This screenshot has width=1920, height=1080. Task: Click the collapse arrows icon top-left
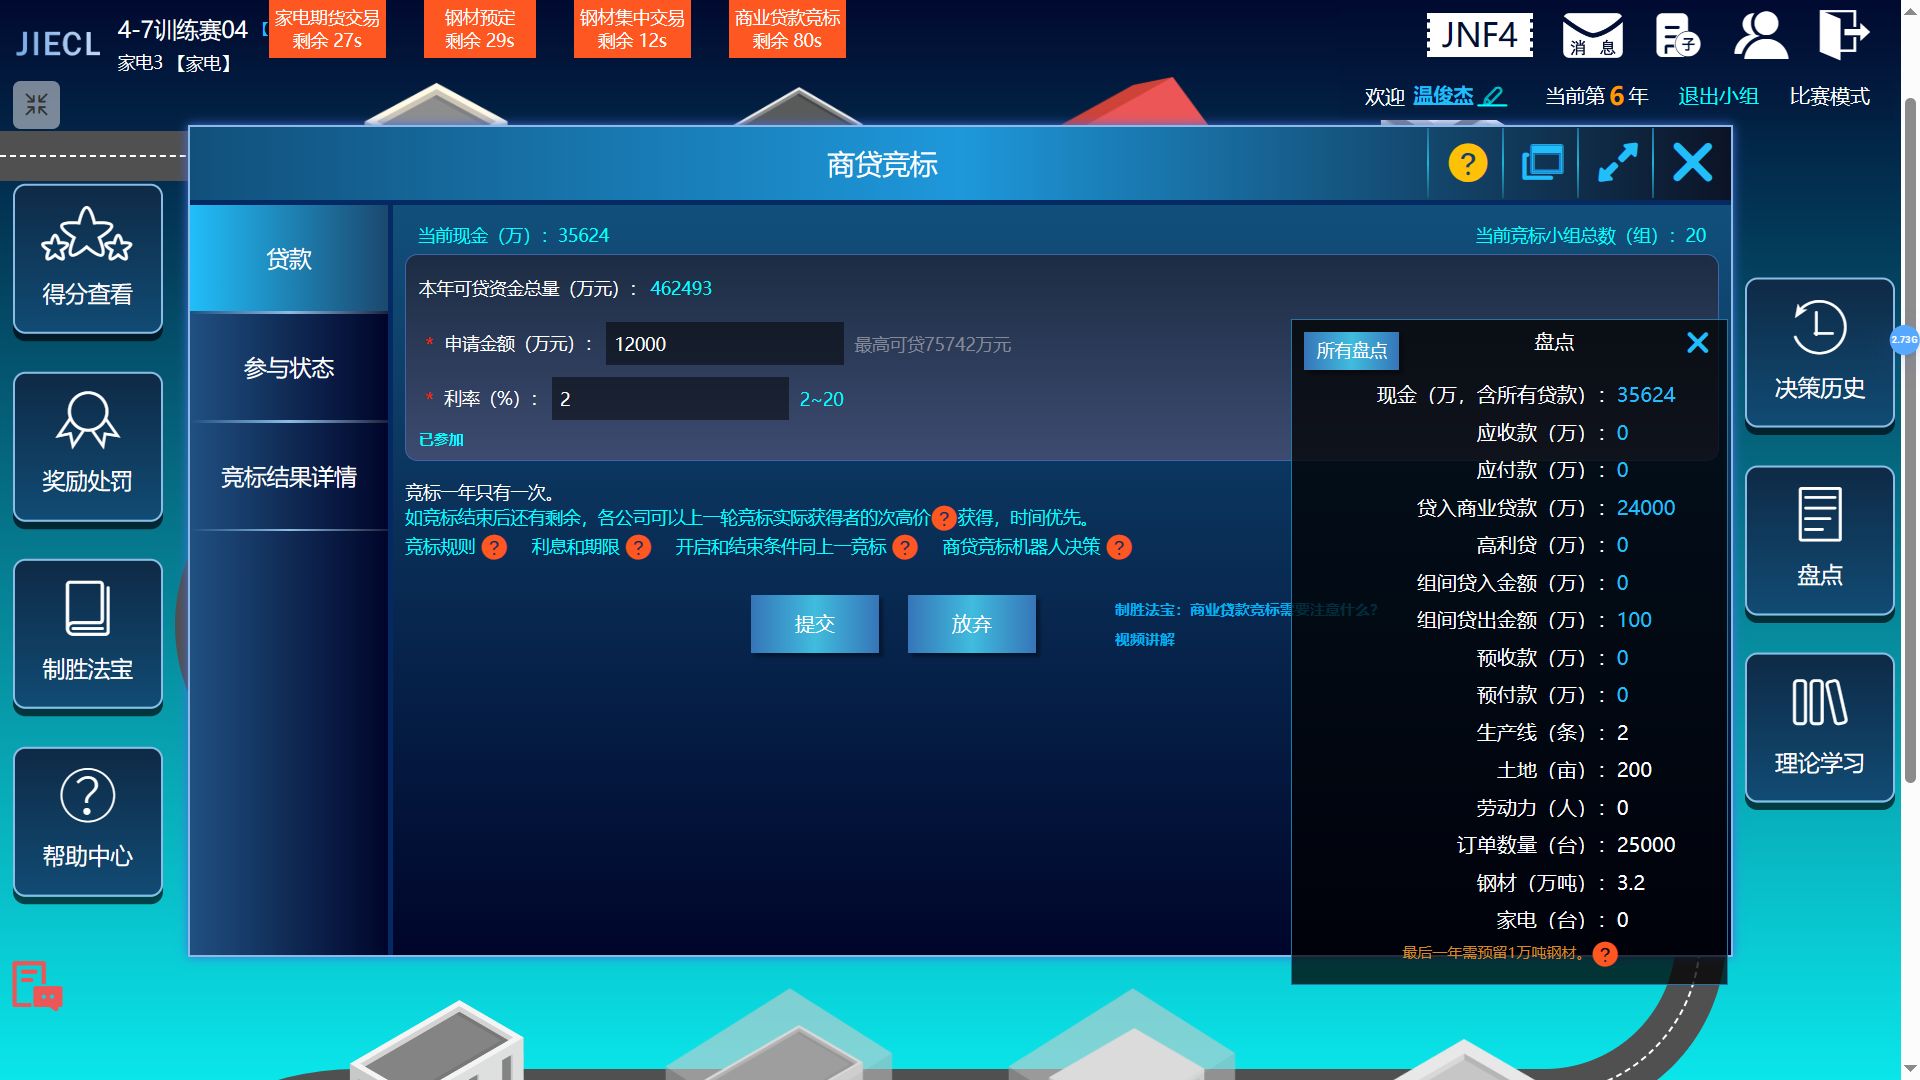point(37,104)
